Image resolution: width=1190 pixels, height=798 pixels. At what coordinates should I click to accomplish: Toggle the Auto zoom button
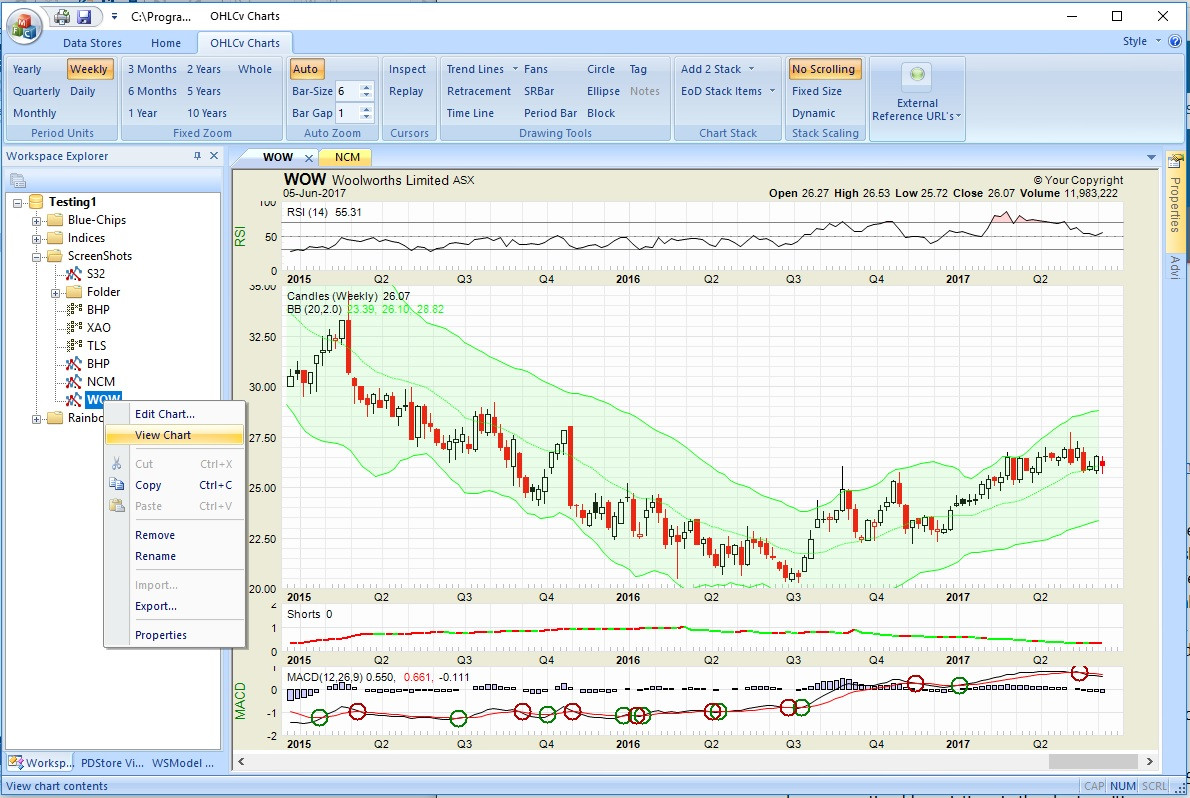306,69
